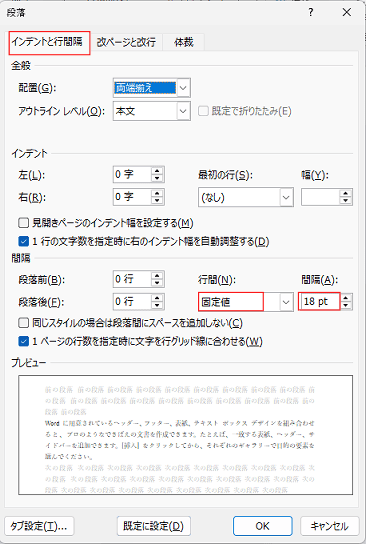Click the タブ設定 button
Image resolution: width=366 pixels, height=544 pixels.
point(39,526)
